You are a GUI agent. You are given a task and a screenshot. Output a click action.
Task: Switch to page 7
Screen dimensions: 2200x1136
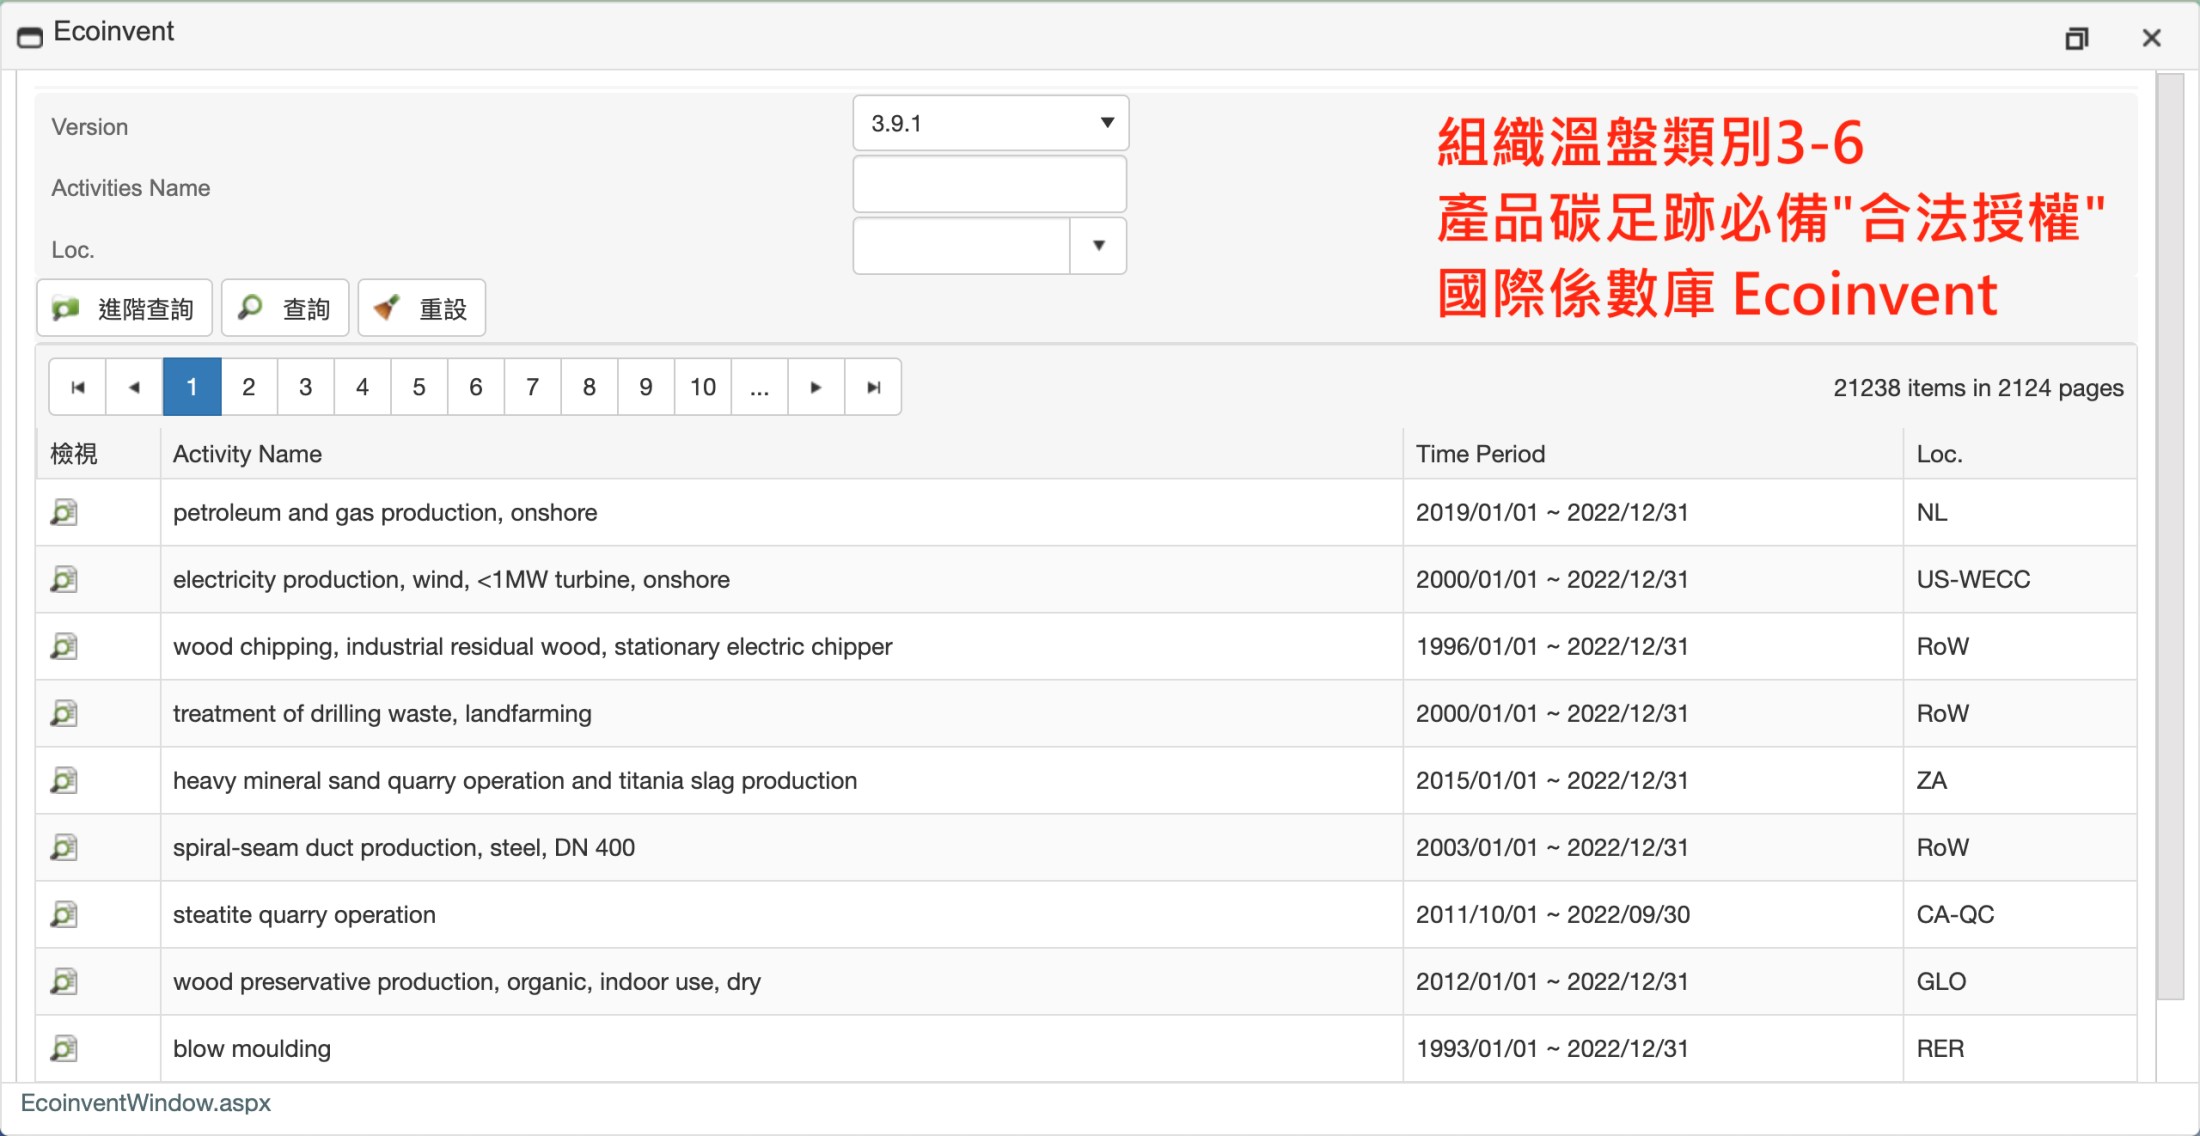tap(533, 387)
